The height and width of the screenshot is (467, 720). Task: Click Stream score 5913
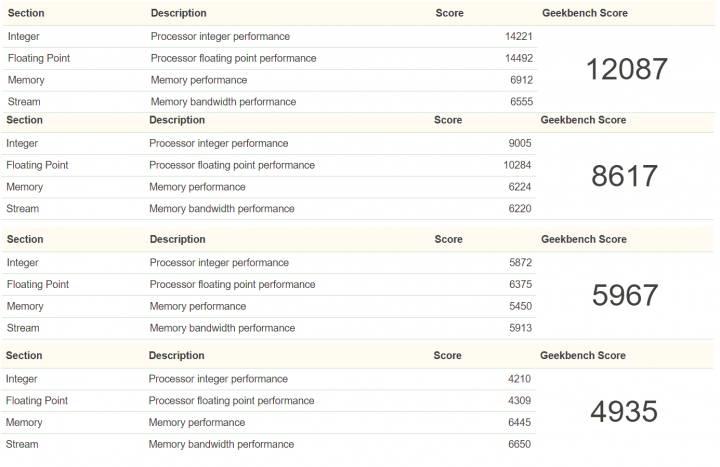coord(520,328)
